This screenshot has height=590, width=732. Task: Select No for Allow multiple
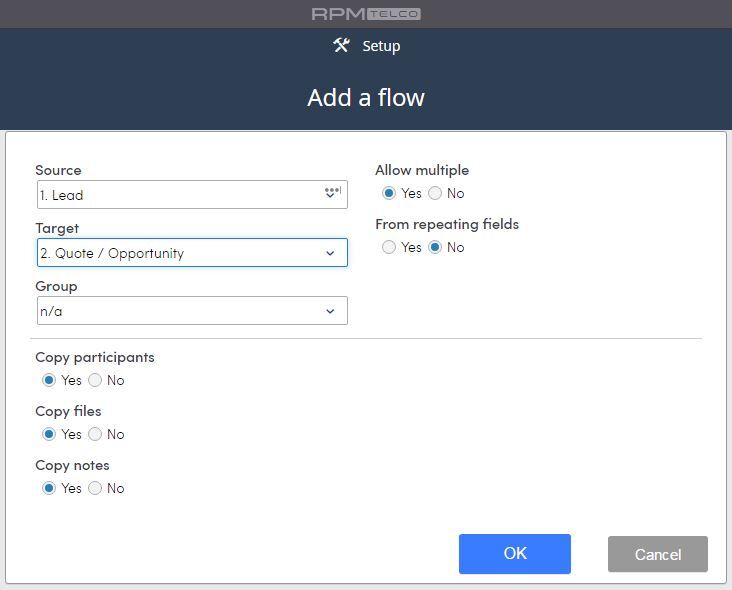pos(435,193)
